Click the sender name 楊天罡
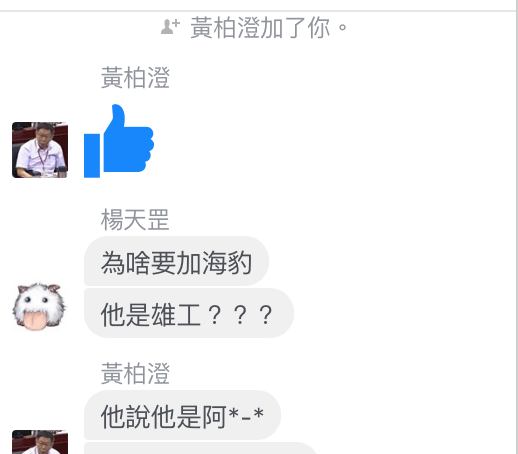Viewport: 518px width, 454px height. 135,220
